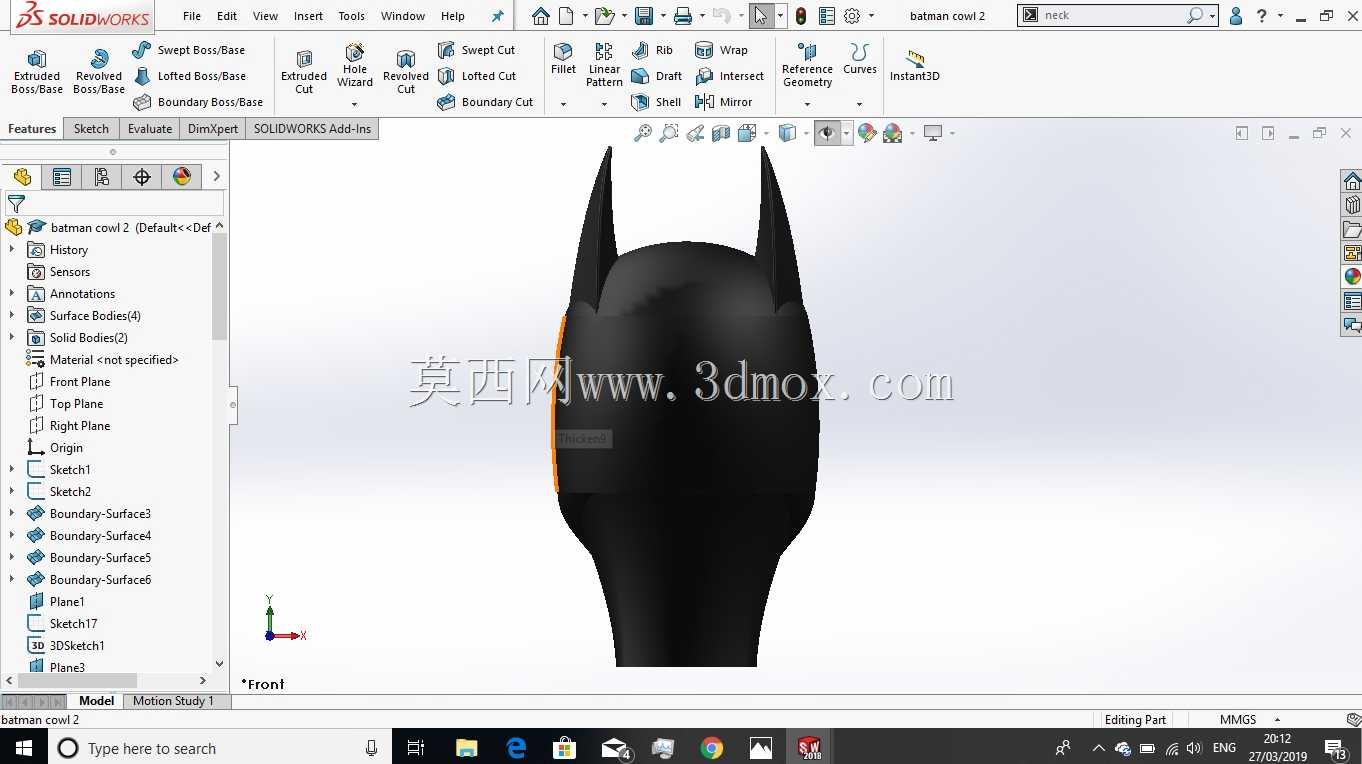
Task: Switch to the SOLIDWORKS Add-Ins tab
Action: (312, 129)
